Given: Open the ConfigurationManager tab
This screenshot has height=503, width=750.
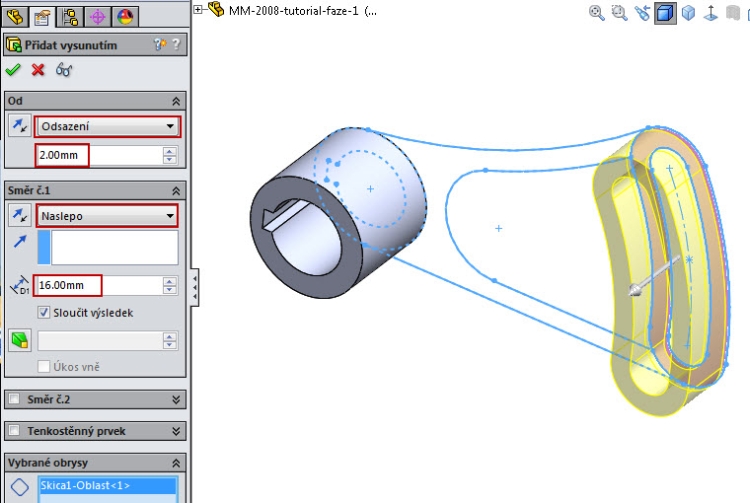Looking at the screenshot, I should pyautogui.click(x=70, y=17).
